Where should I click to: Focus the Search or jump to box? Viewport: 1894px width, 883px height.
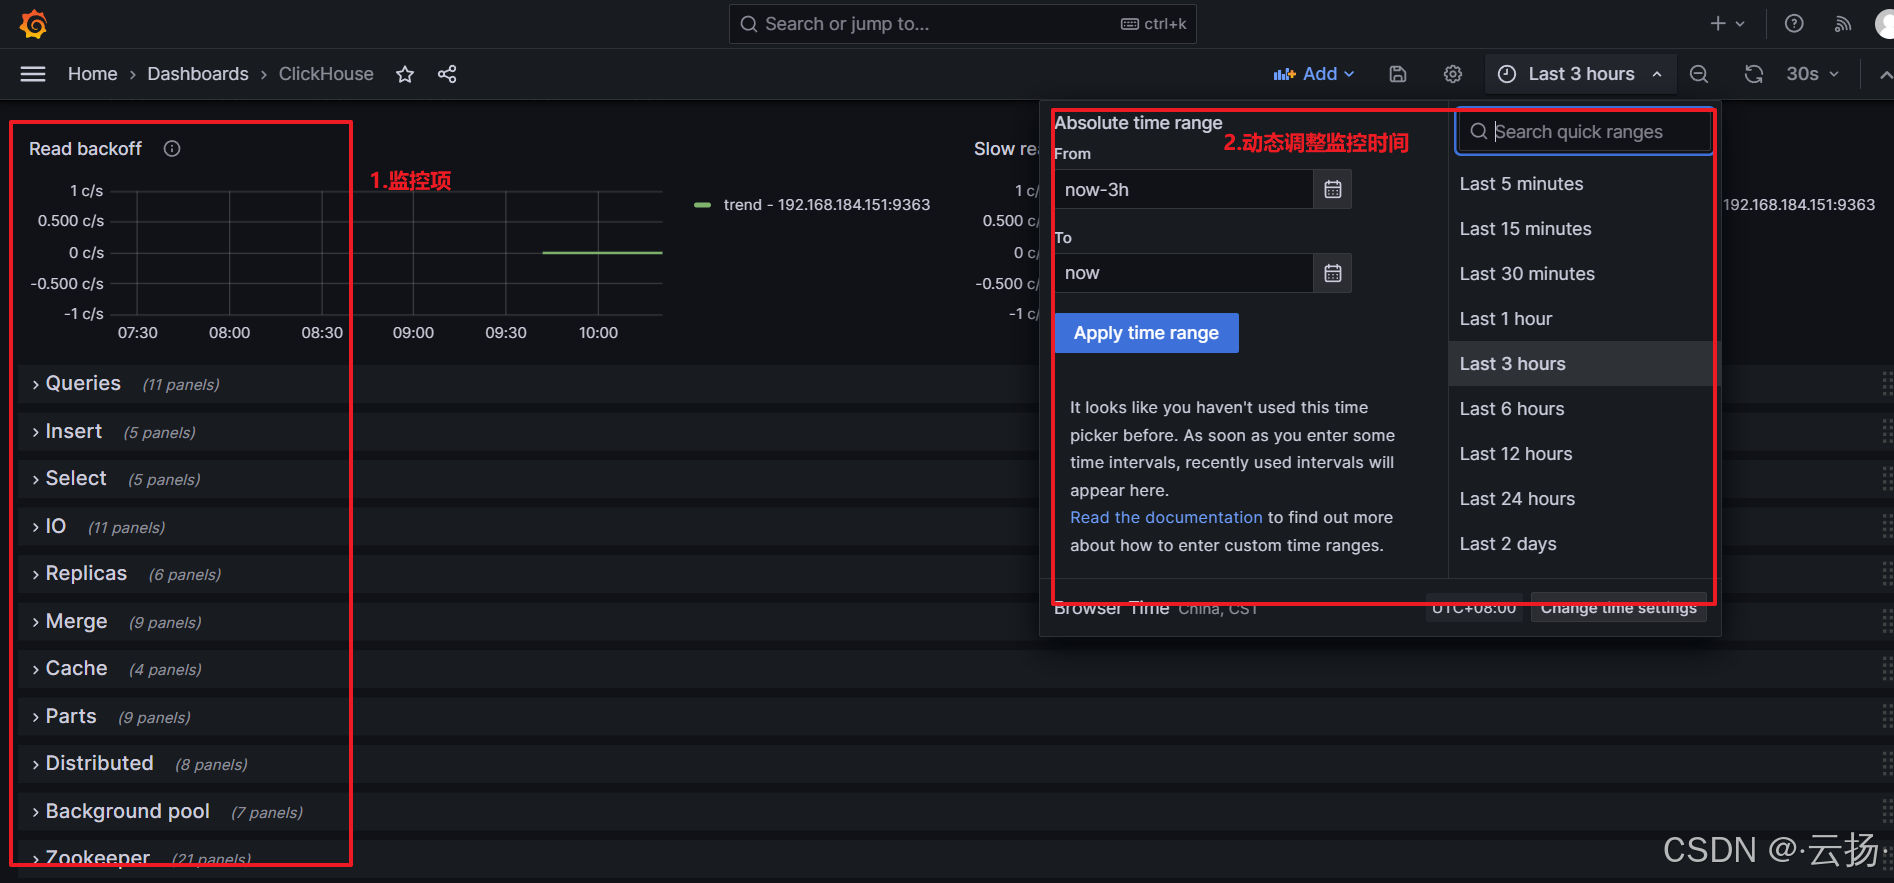(962, 24)
